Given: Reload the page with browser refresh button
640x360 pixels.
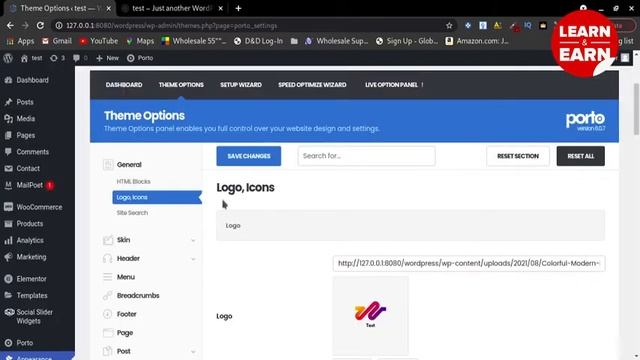Looking at the screenshot, I should [40, 25].
